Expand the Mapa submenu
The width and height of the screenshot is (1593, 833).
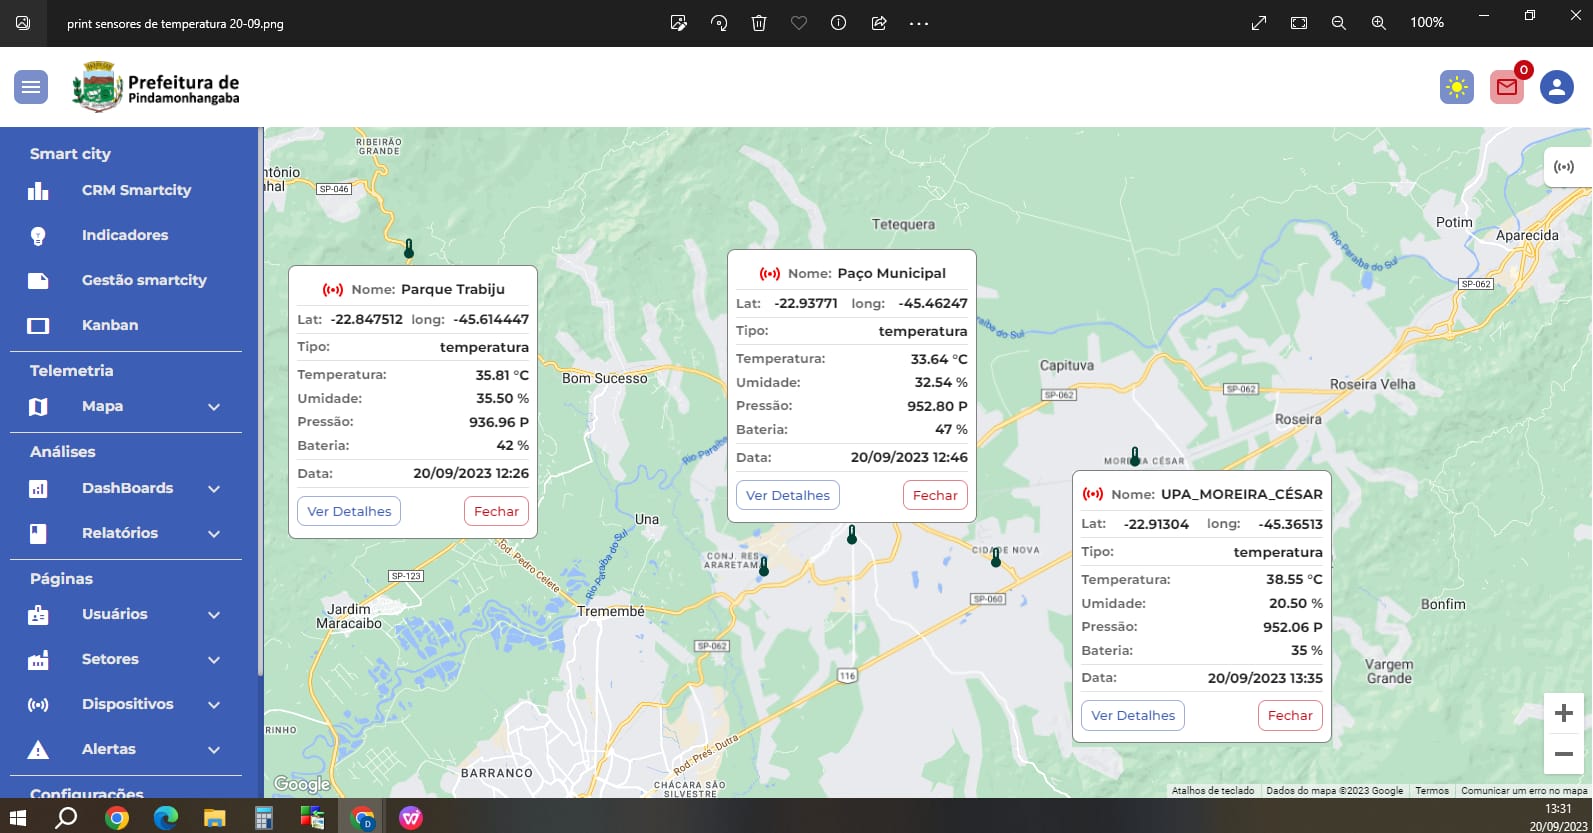[x=213, y=407]
